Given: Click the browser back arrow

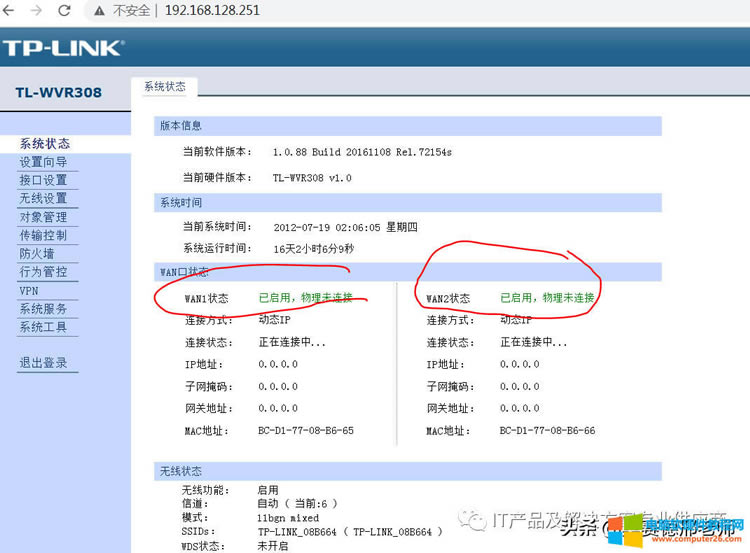Looking at the screenshot, I should click(x=8, y=10).
